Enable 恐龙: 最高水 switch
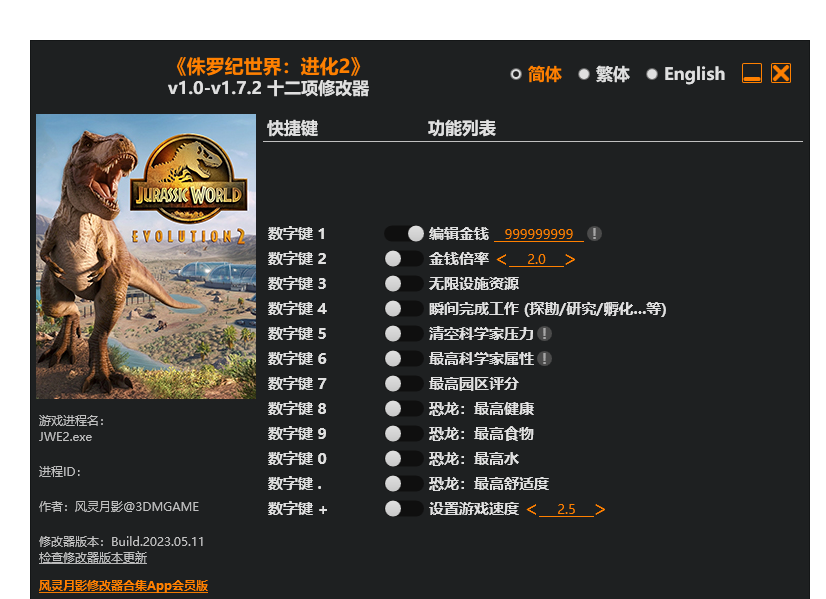Screen dimensions: 826x599 tap(404, 459)
